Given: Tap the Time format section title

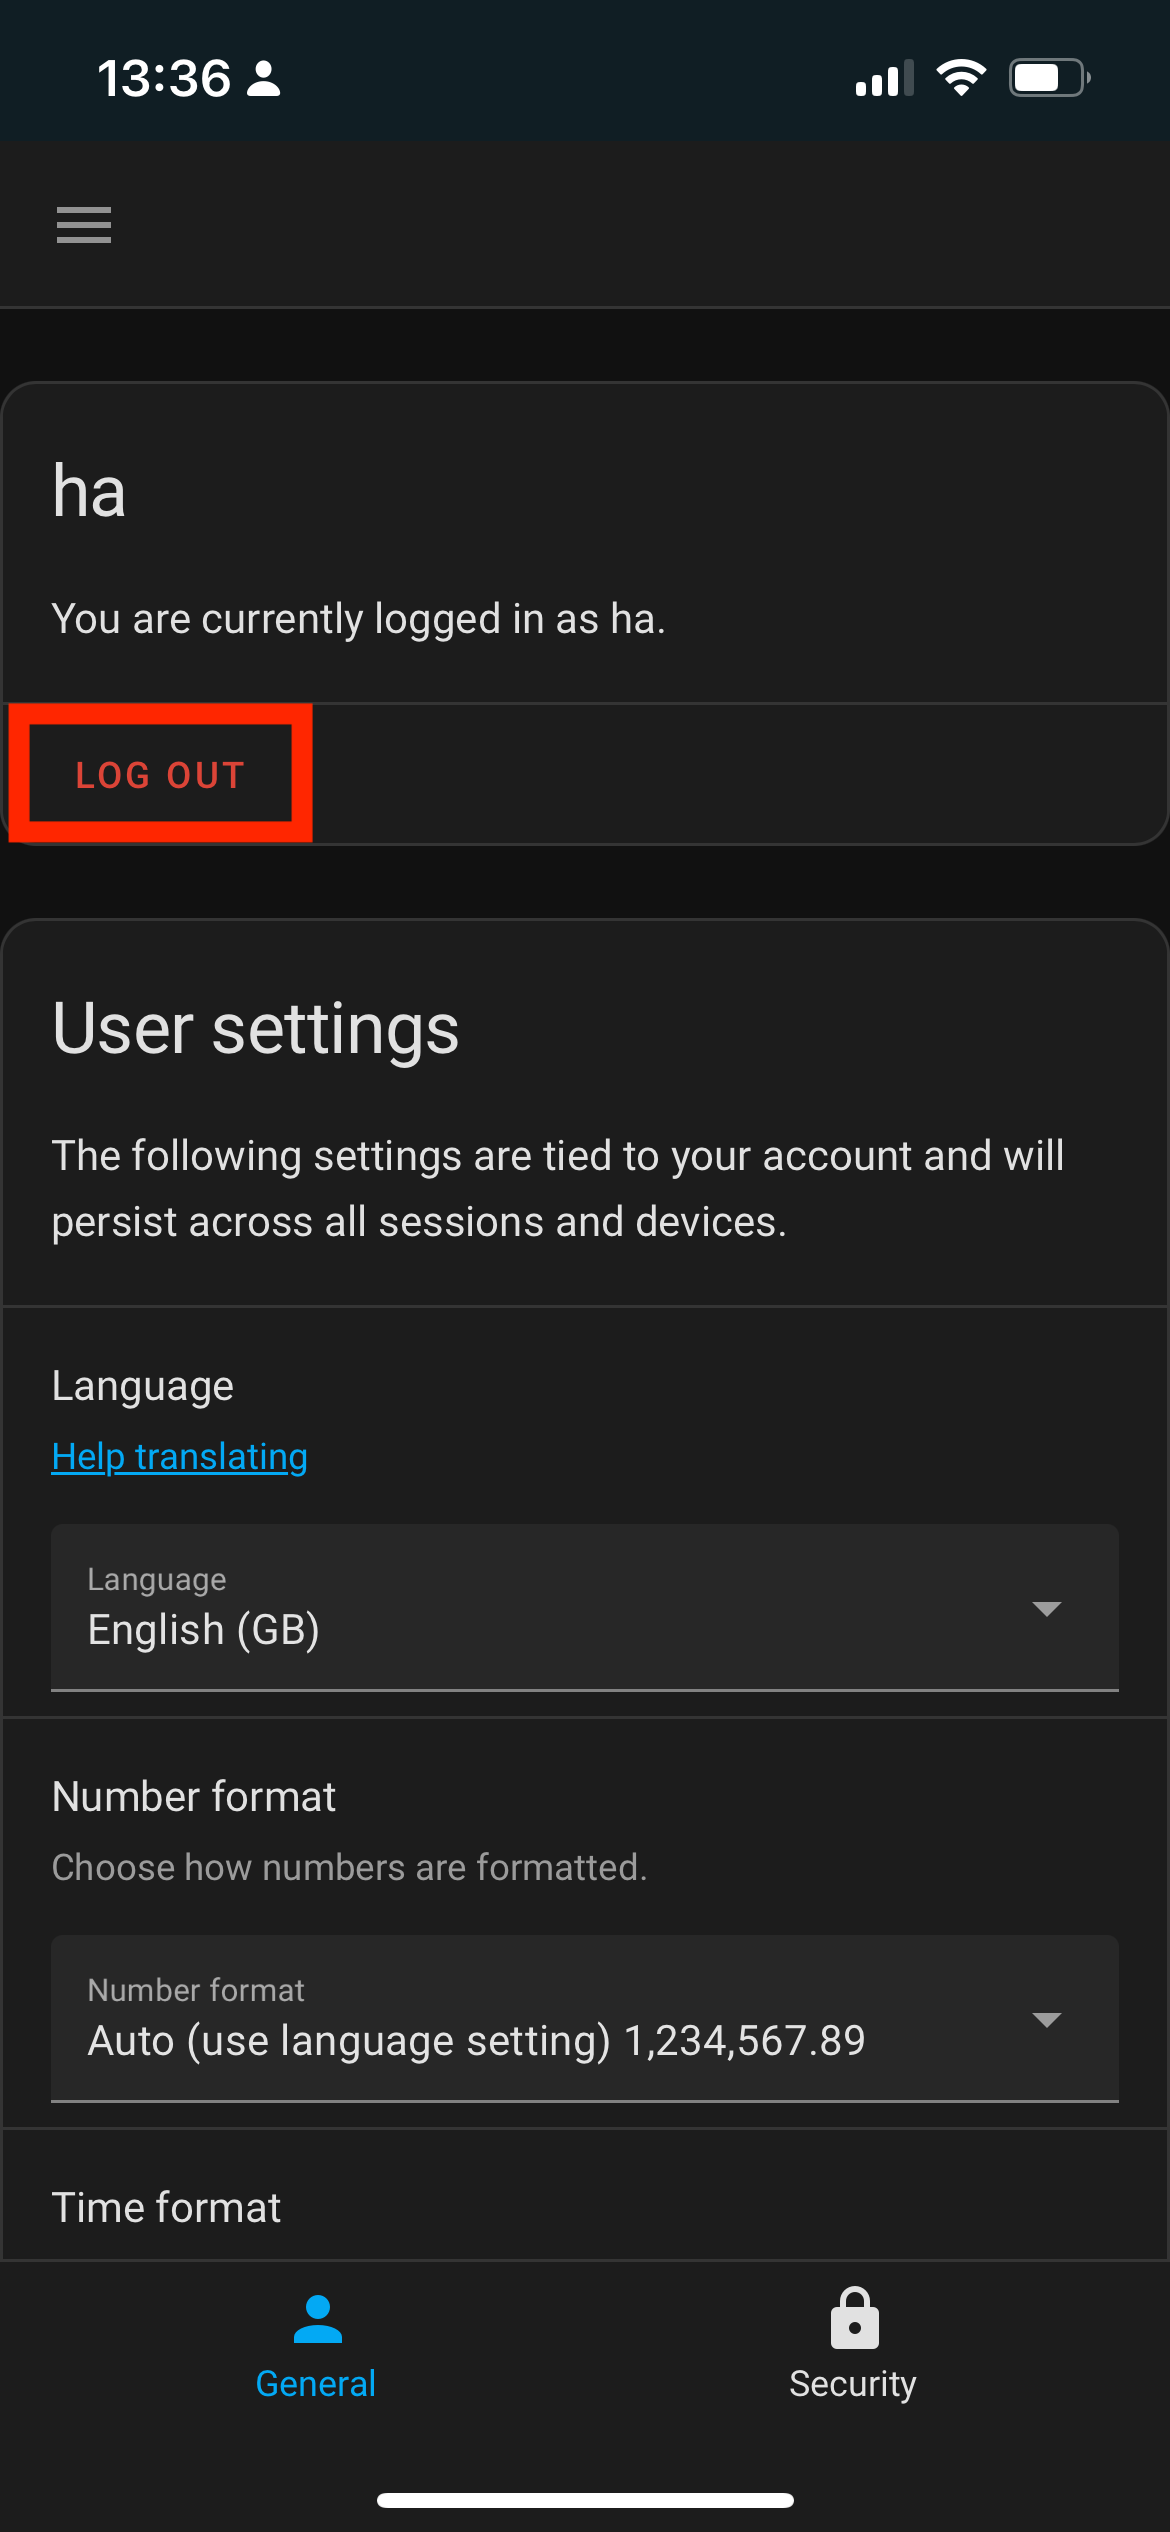Looking at the screenshot, I should 167,2207.
